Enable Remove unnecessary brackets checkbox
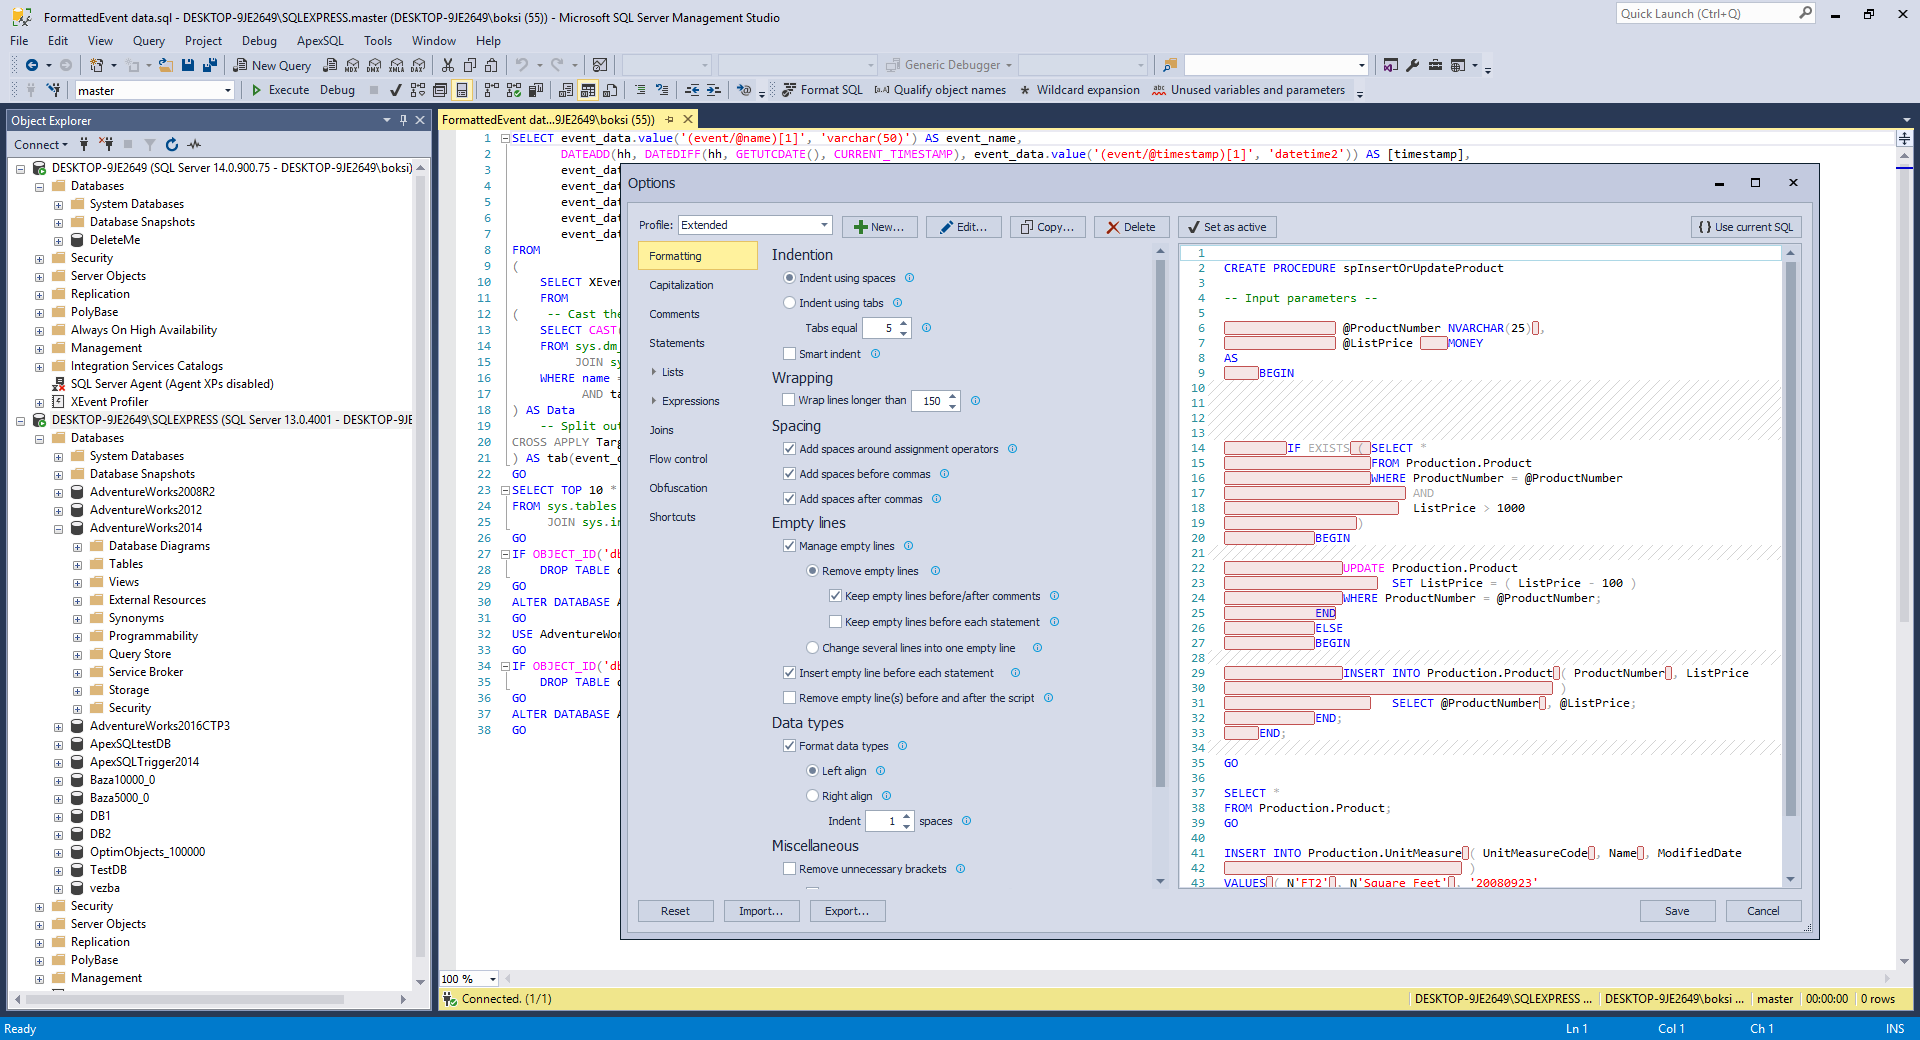 (790, 869)
